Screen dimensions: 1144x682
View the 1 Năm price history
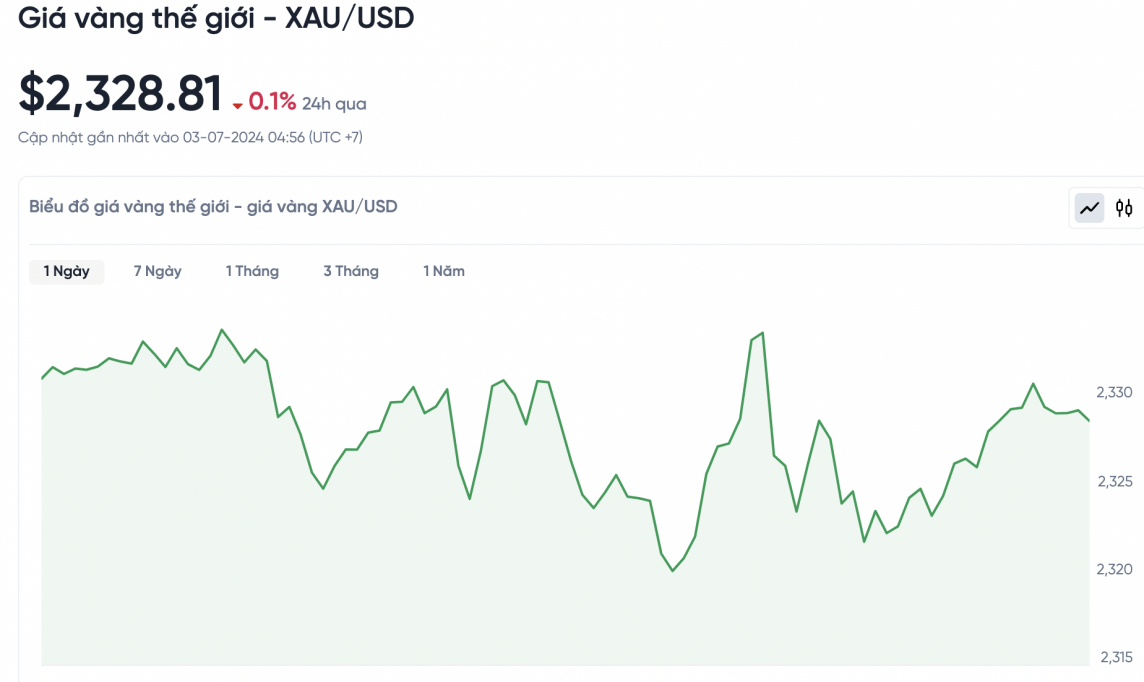pos(444,271)
